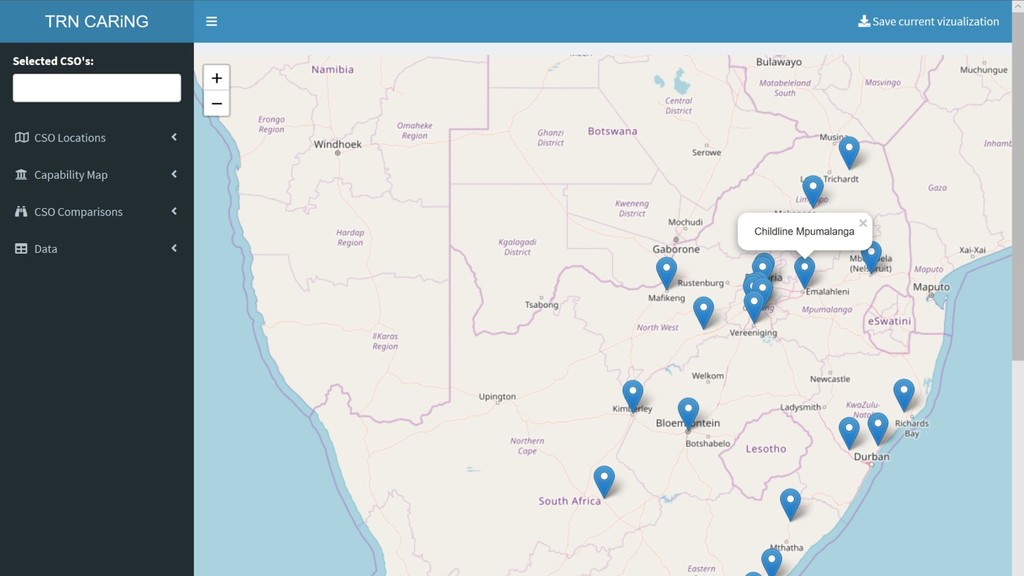Viewport: 1024px width, 576px height.
Task: Click the Lesotho country label
Action: pyautogui.click(x=766, y=449)
